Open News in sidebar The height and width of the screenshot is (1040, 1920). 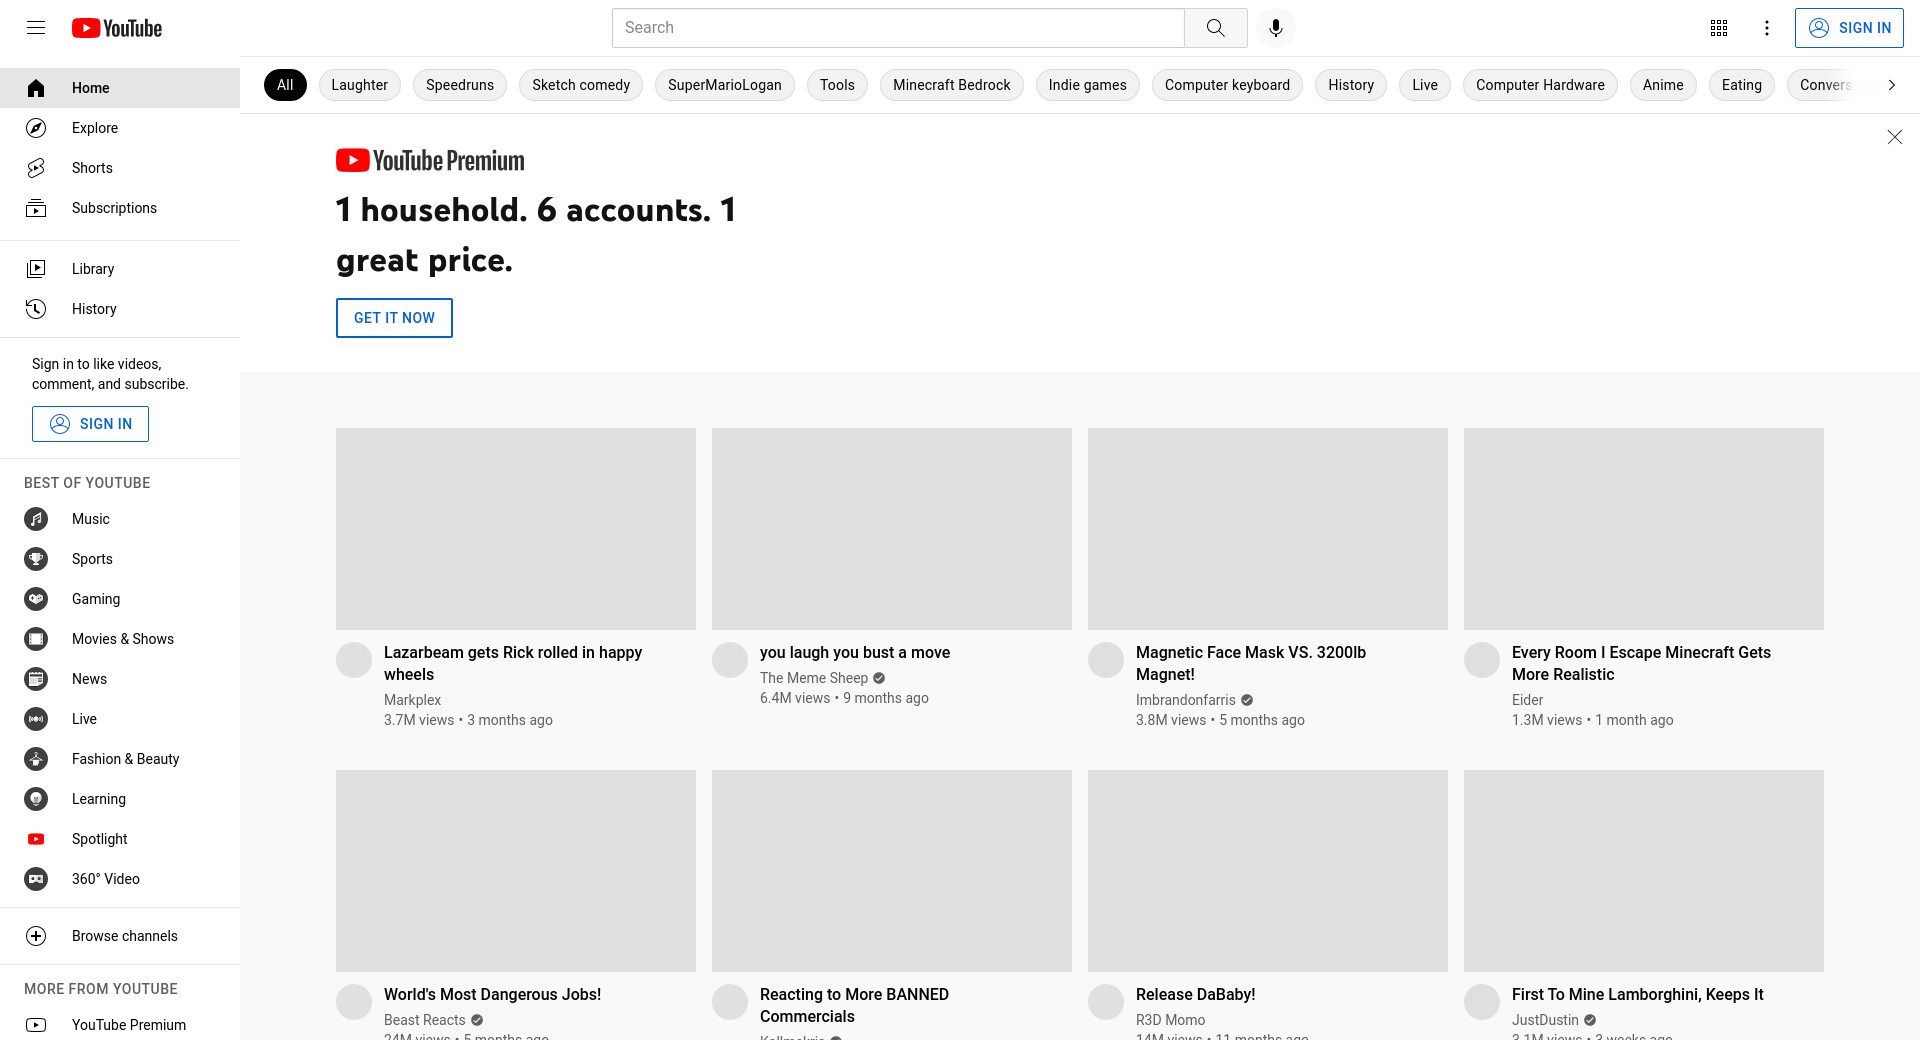(120, 679)
